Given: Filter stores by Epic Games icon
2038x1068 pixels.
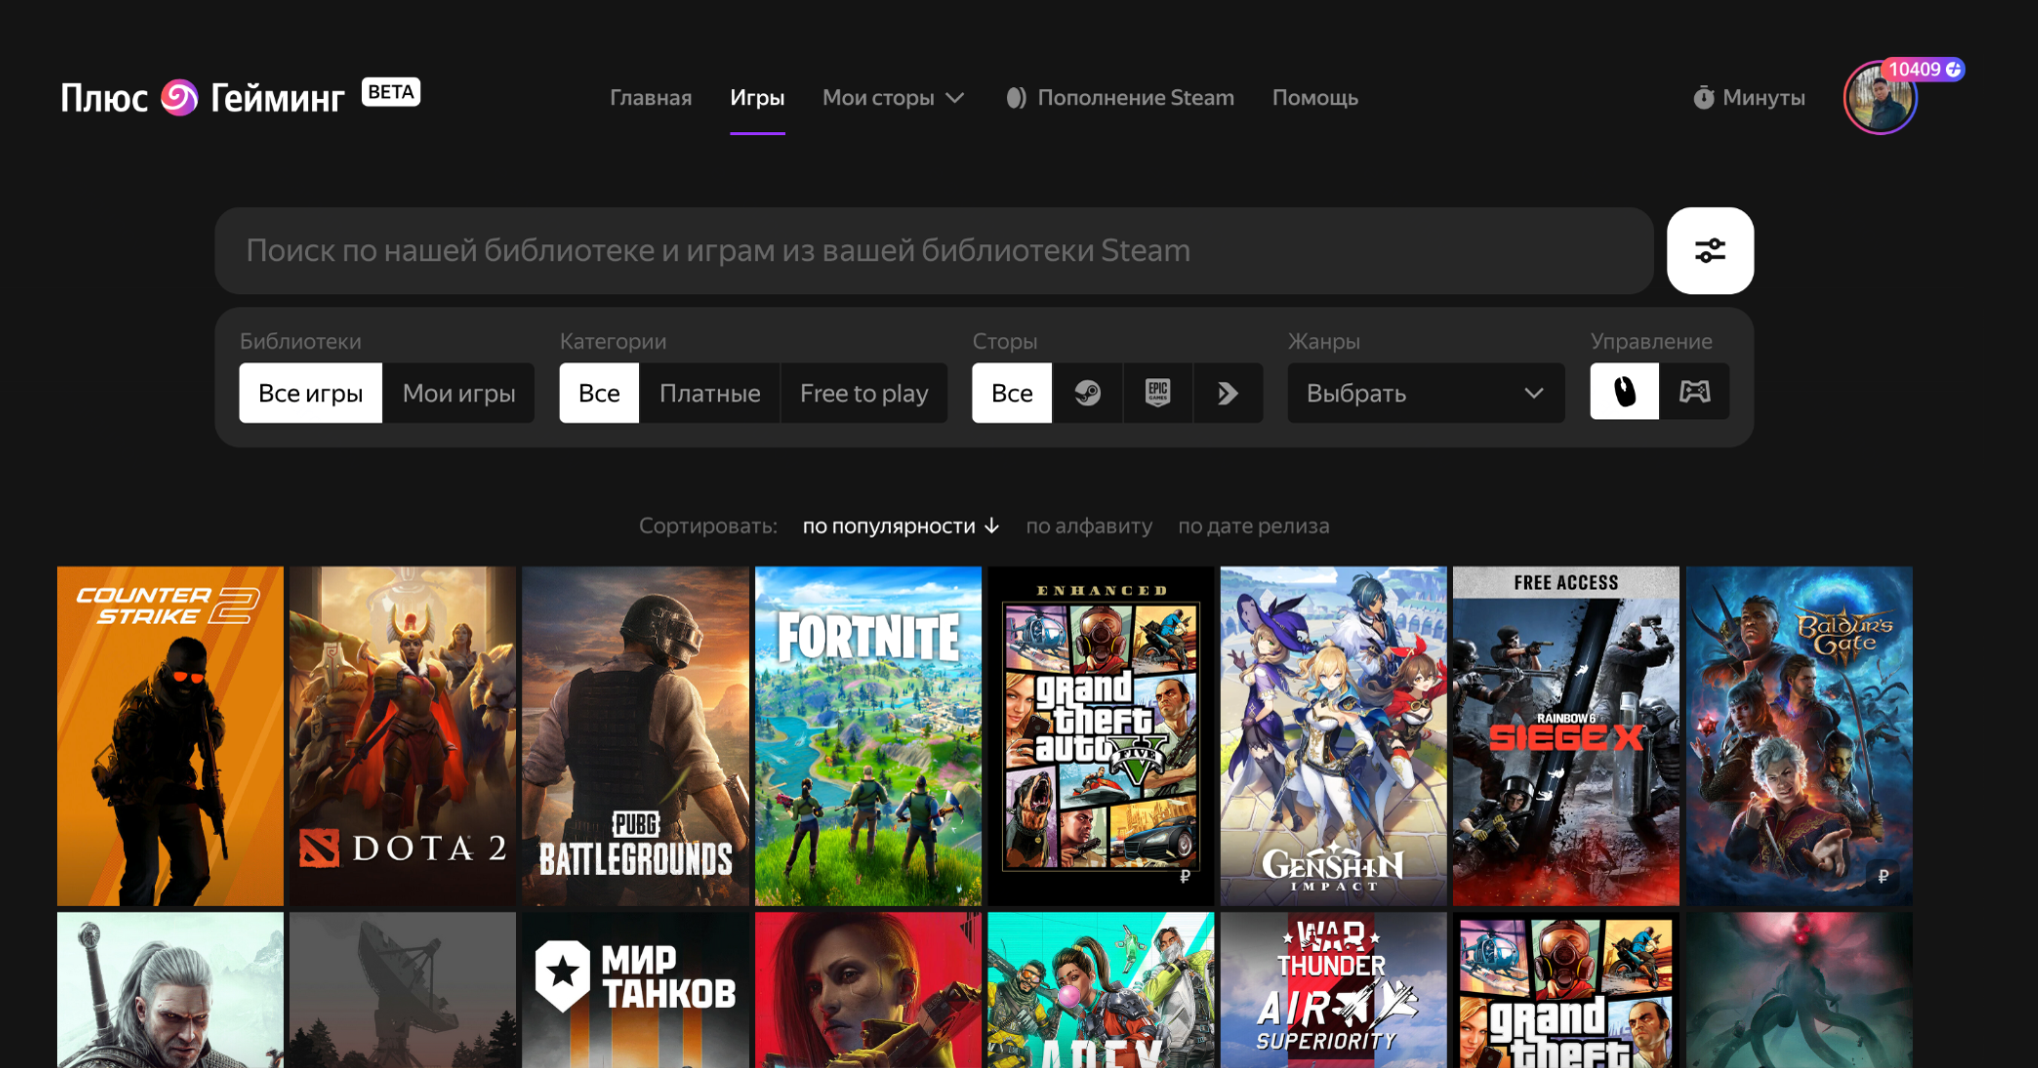Looking at the screenshot, I should tap(1158, 393).
